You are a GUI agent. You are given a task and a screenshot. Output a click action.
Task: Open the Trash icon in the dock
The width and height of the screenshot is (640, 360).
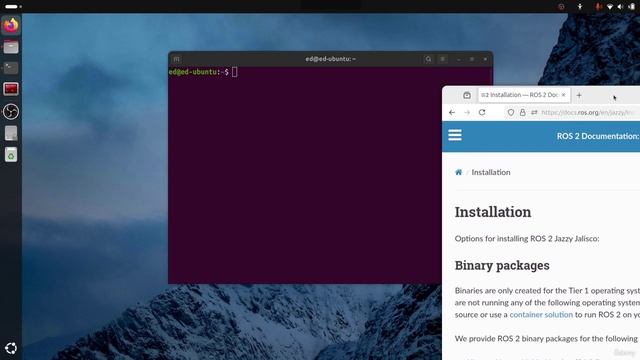(11, 155)
